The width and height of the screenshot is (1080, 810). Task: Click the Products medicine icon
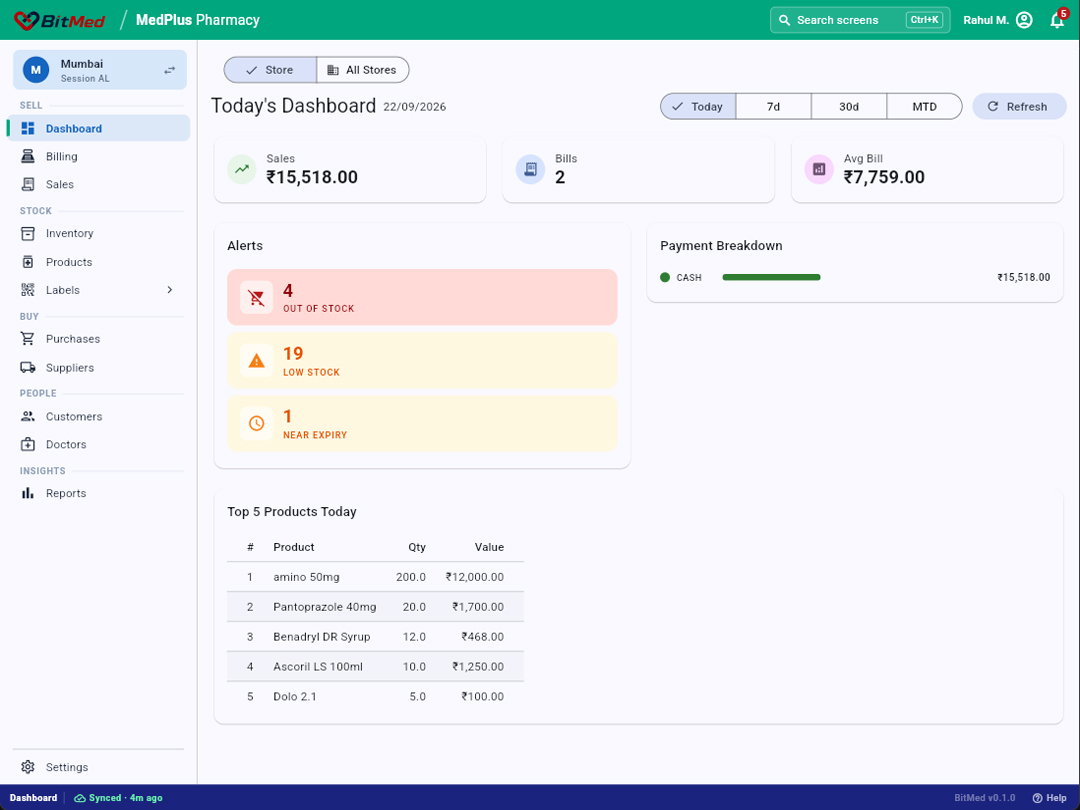pos(28,262)
